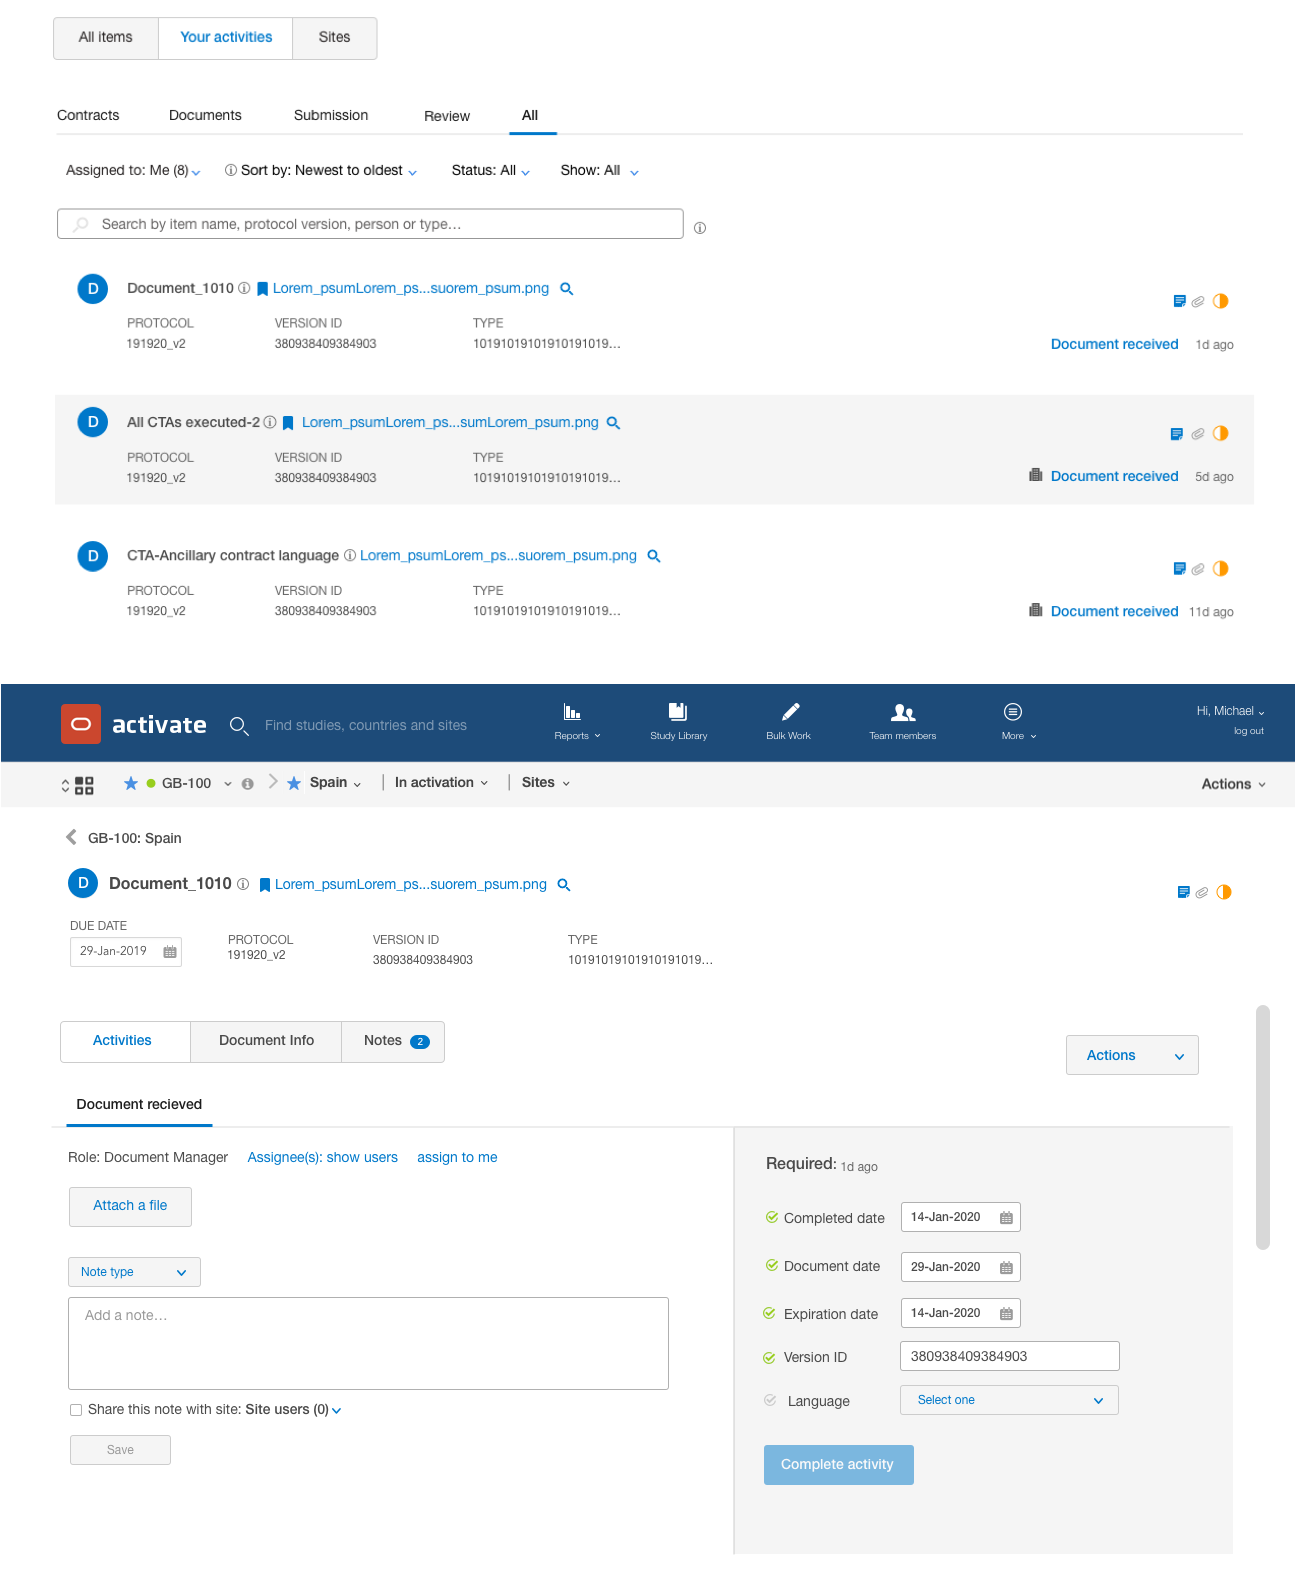
Task: Go back using the arrow before GB-100: Spain
Action: [71, 837]
